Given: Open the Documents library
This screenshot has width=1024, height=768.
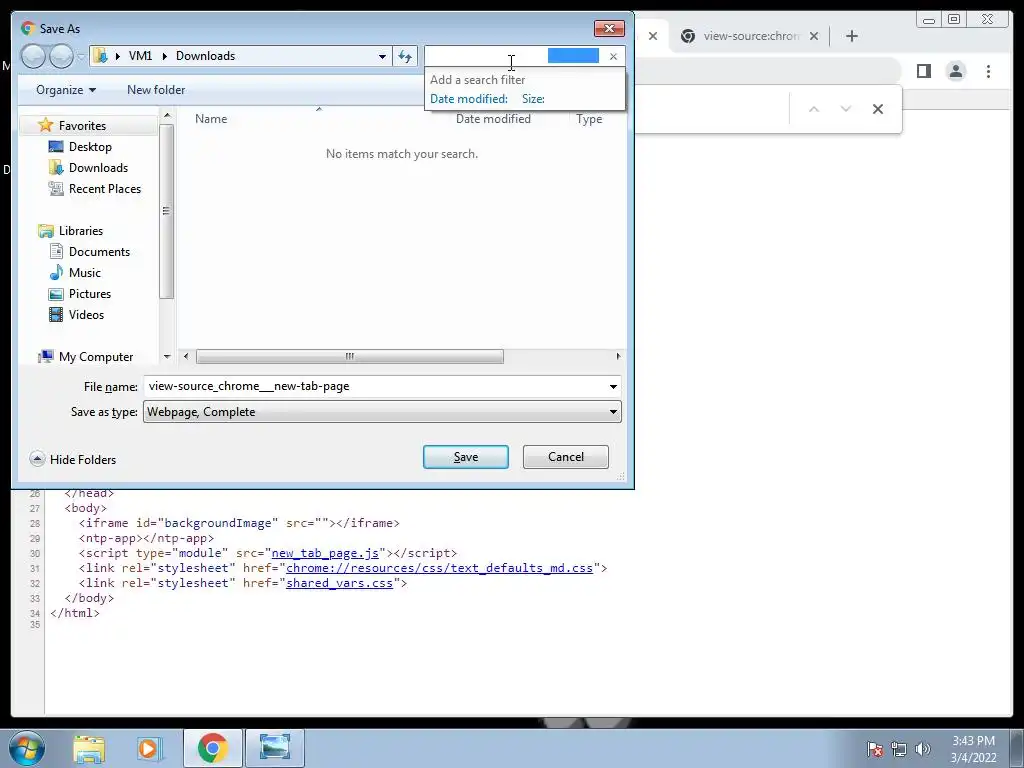Looking at the screenshot, I should pyautogui.click(x=99, y=251).
